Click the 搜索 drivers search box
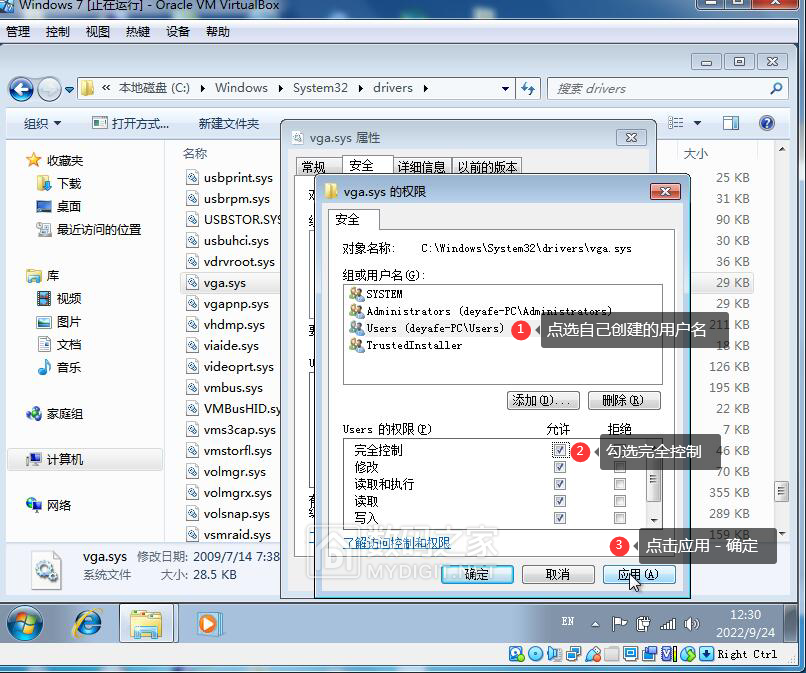Image resolution: width=806 pixels, height=673 pixels. point(660,88)
